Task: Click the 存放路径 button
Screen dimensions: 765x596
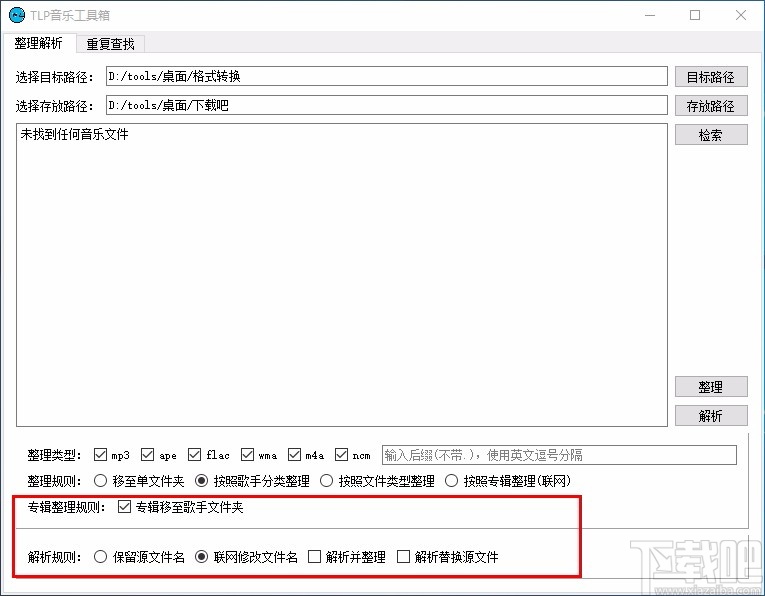Action: coord(711,106)
